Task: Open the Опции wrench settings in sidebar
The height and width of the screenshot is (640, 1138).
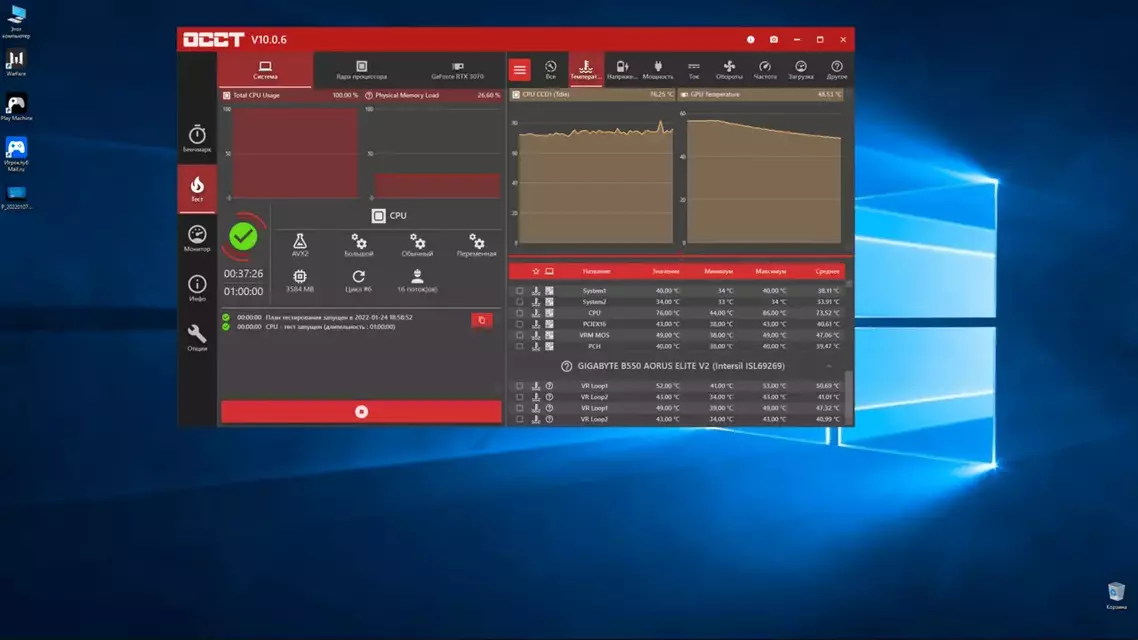Action: (197, 337)
